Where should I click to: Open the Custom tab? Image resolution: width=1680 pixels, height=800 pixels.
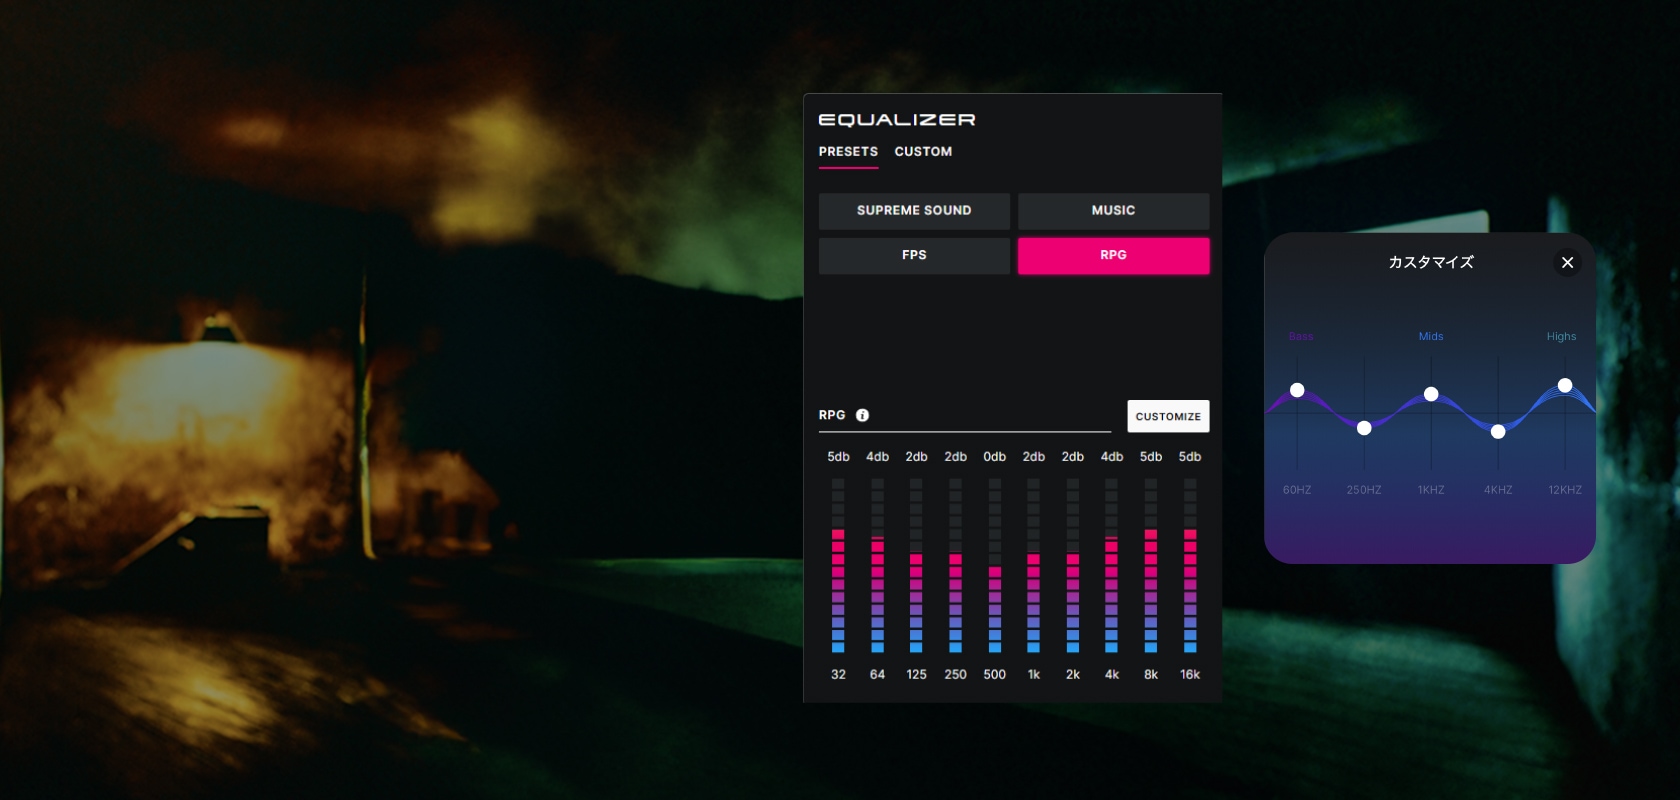923,152
